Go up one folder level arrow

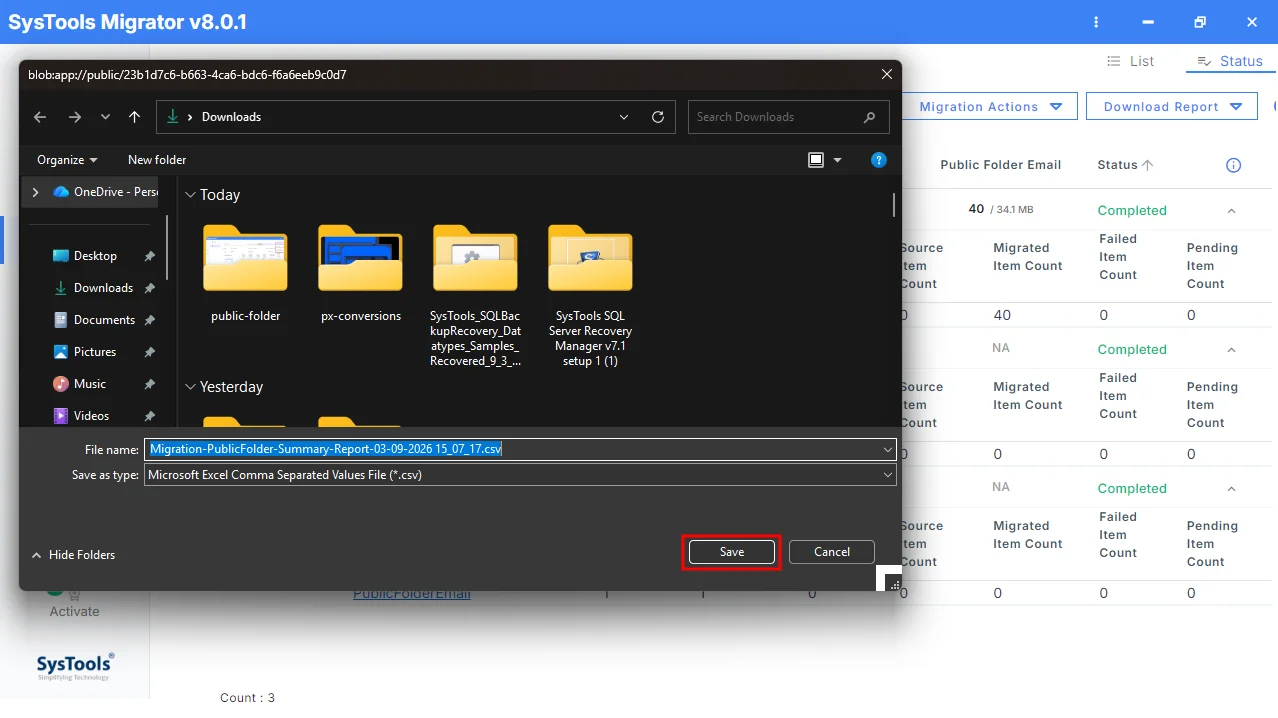pyautogui.click(x=134, y=117)
